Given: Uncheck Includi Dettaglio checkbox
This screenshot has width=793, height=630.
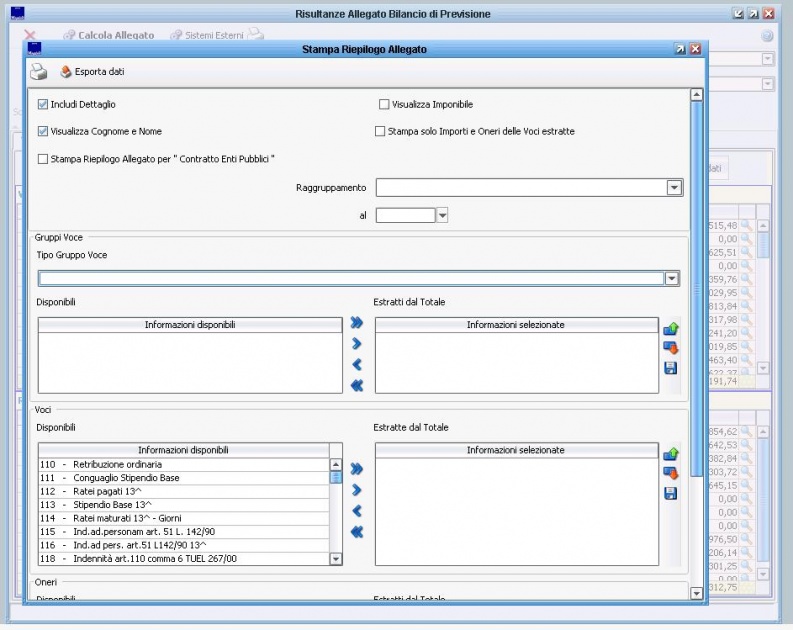Looking at the screenshot, I should [x=43, y=104].
